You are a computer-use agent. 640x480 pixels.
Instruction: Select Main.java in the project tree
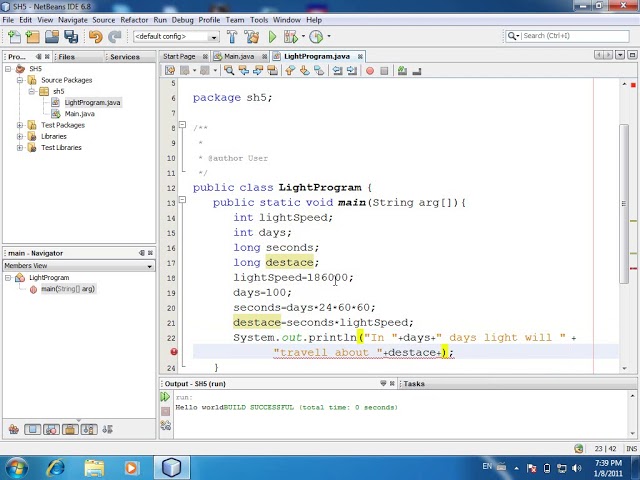point(80,114)
